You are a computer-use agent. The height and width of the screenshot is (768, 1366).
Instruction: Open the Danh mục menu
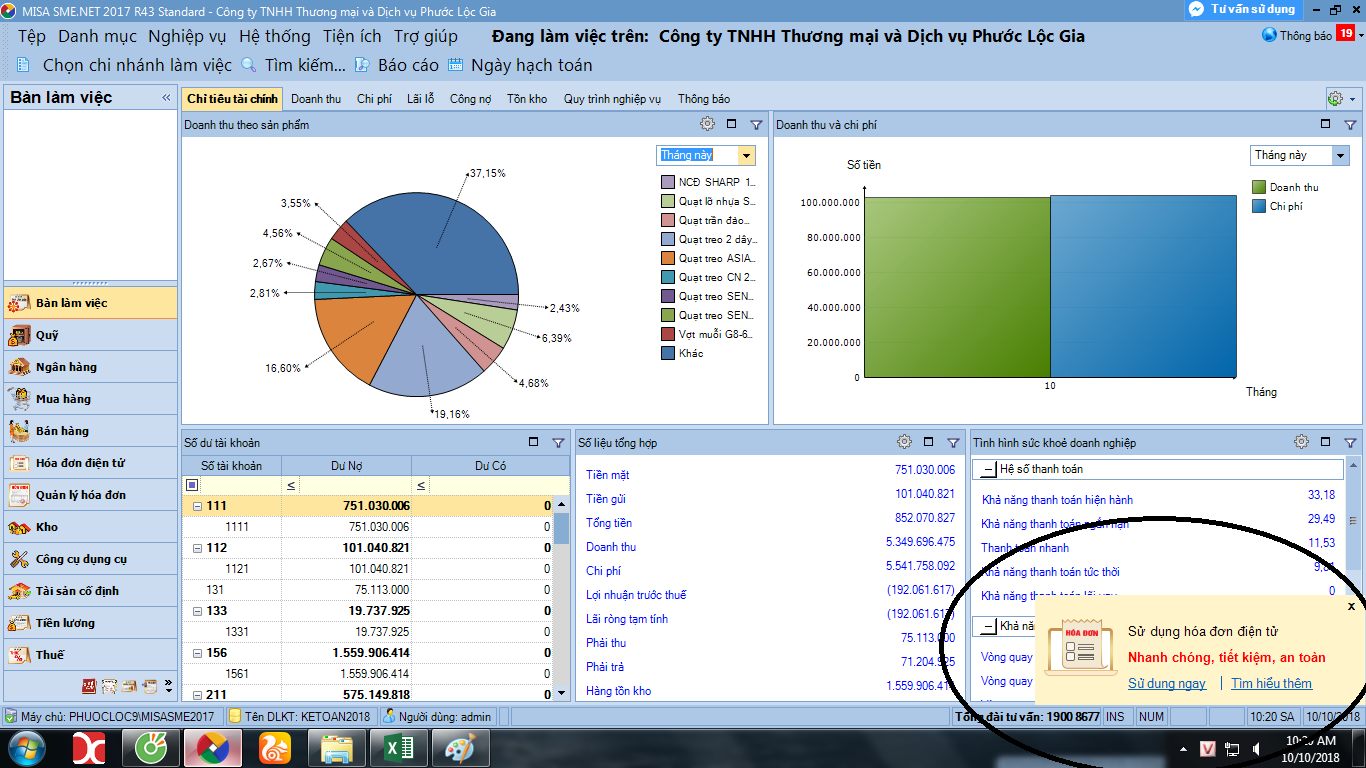tap(97, 36)
